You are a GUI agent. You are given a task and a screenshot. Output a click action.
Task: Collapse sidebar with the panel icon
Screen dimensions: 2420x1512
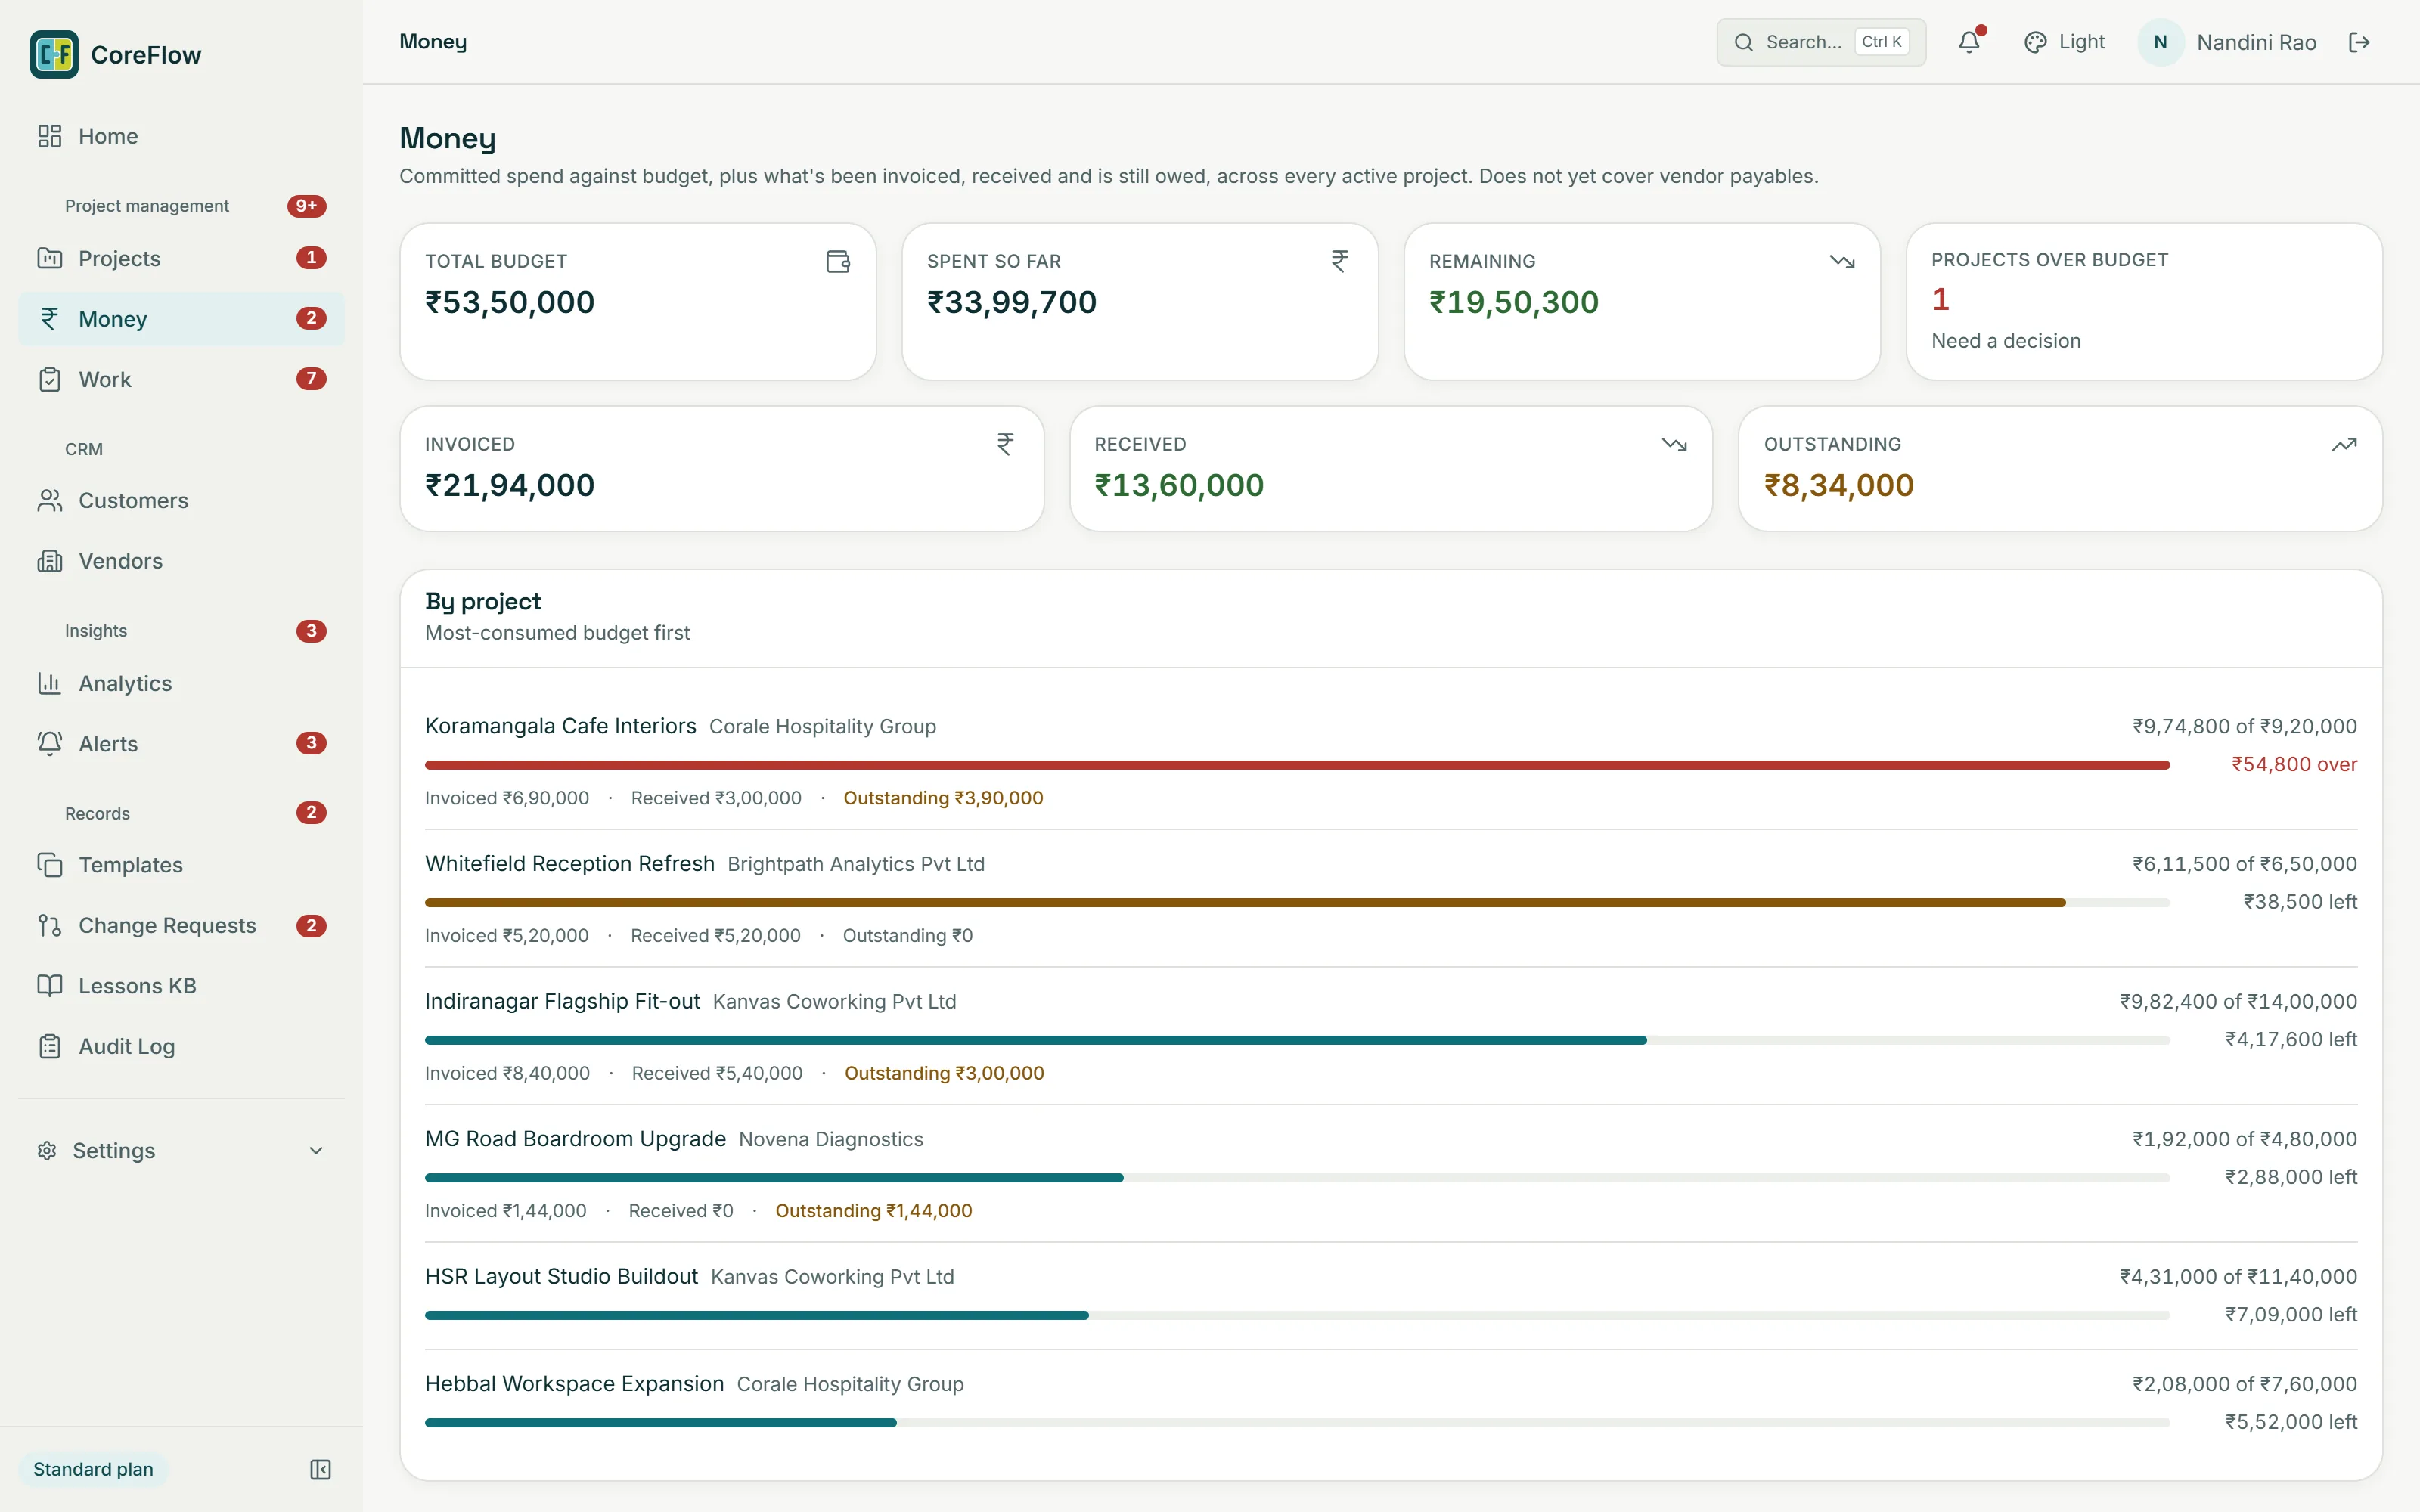coord(320,1469)
